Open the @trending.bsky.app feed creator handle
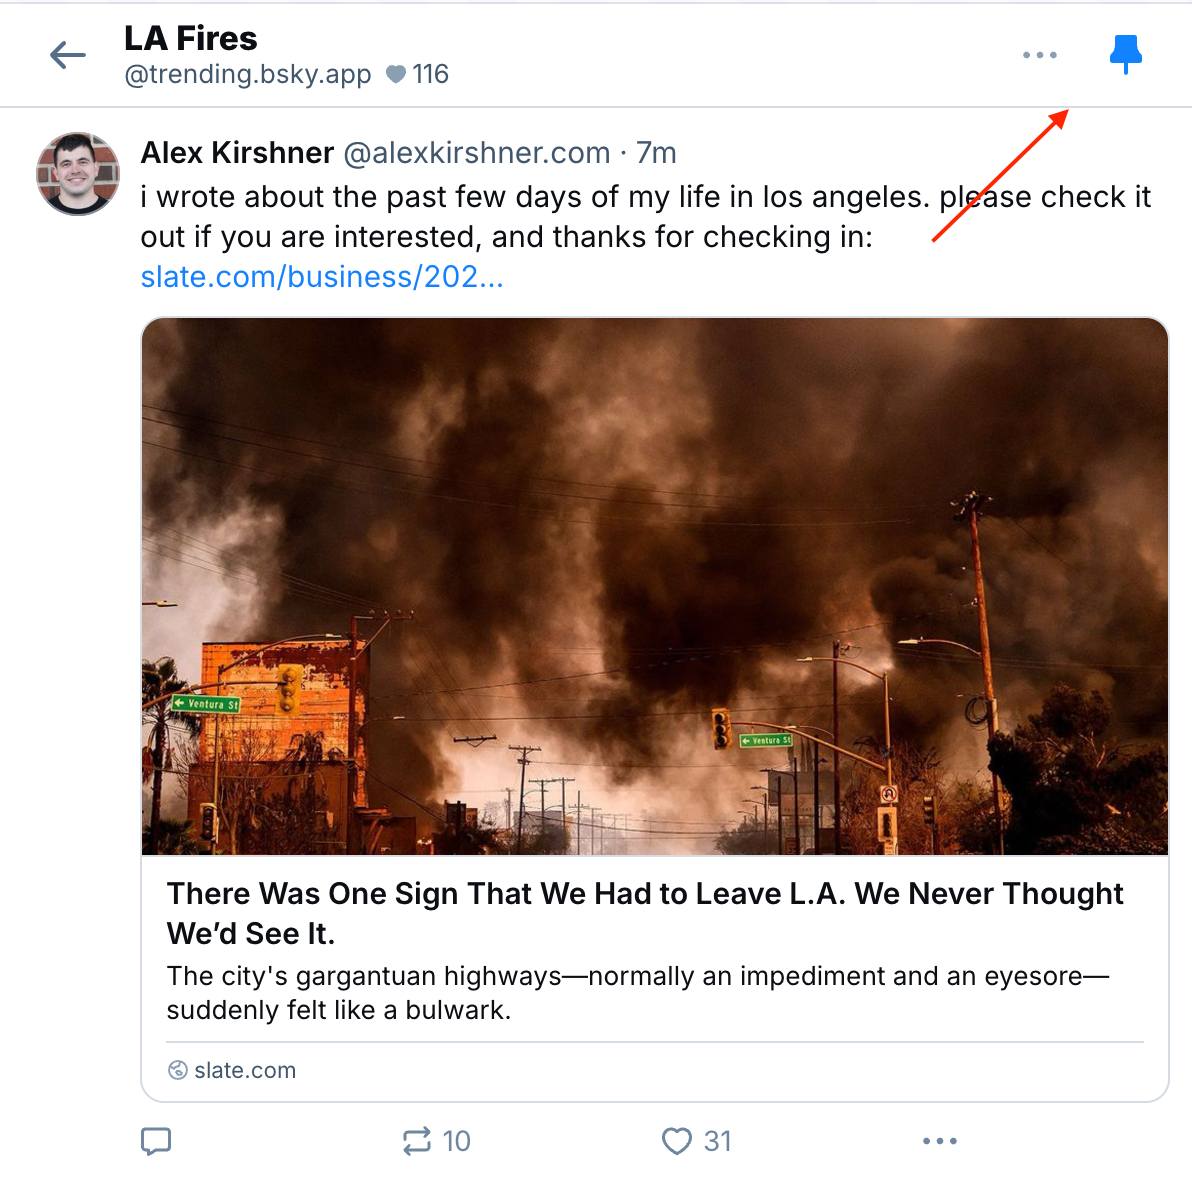1192x1186 pixels. click(x=248, y=74)
